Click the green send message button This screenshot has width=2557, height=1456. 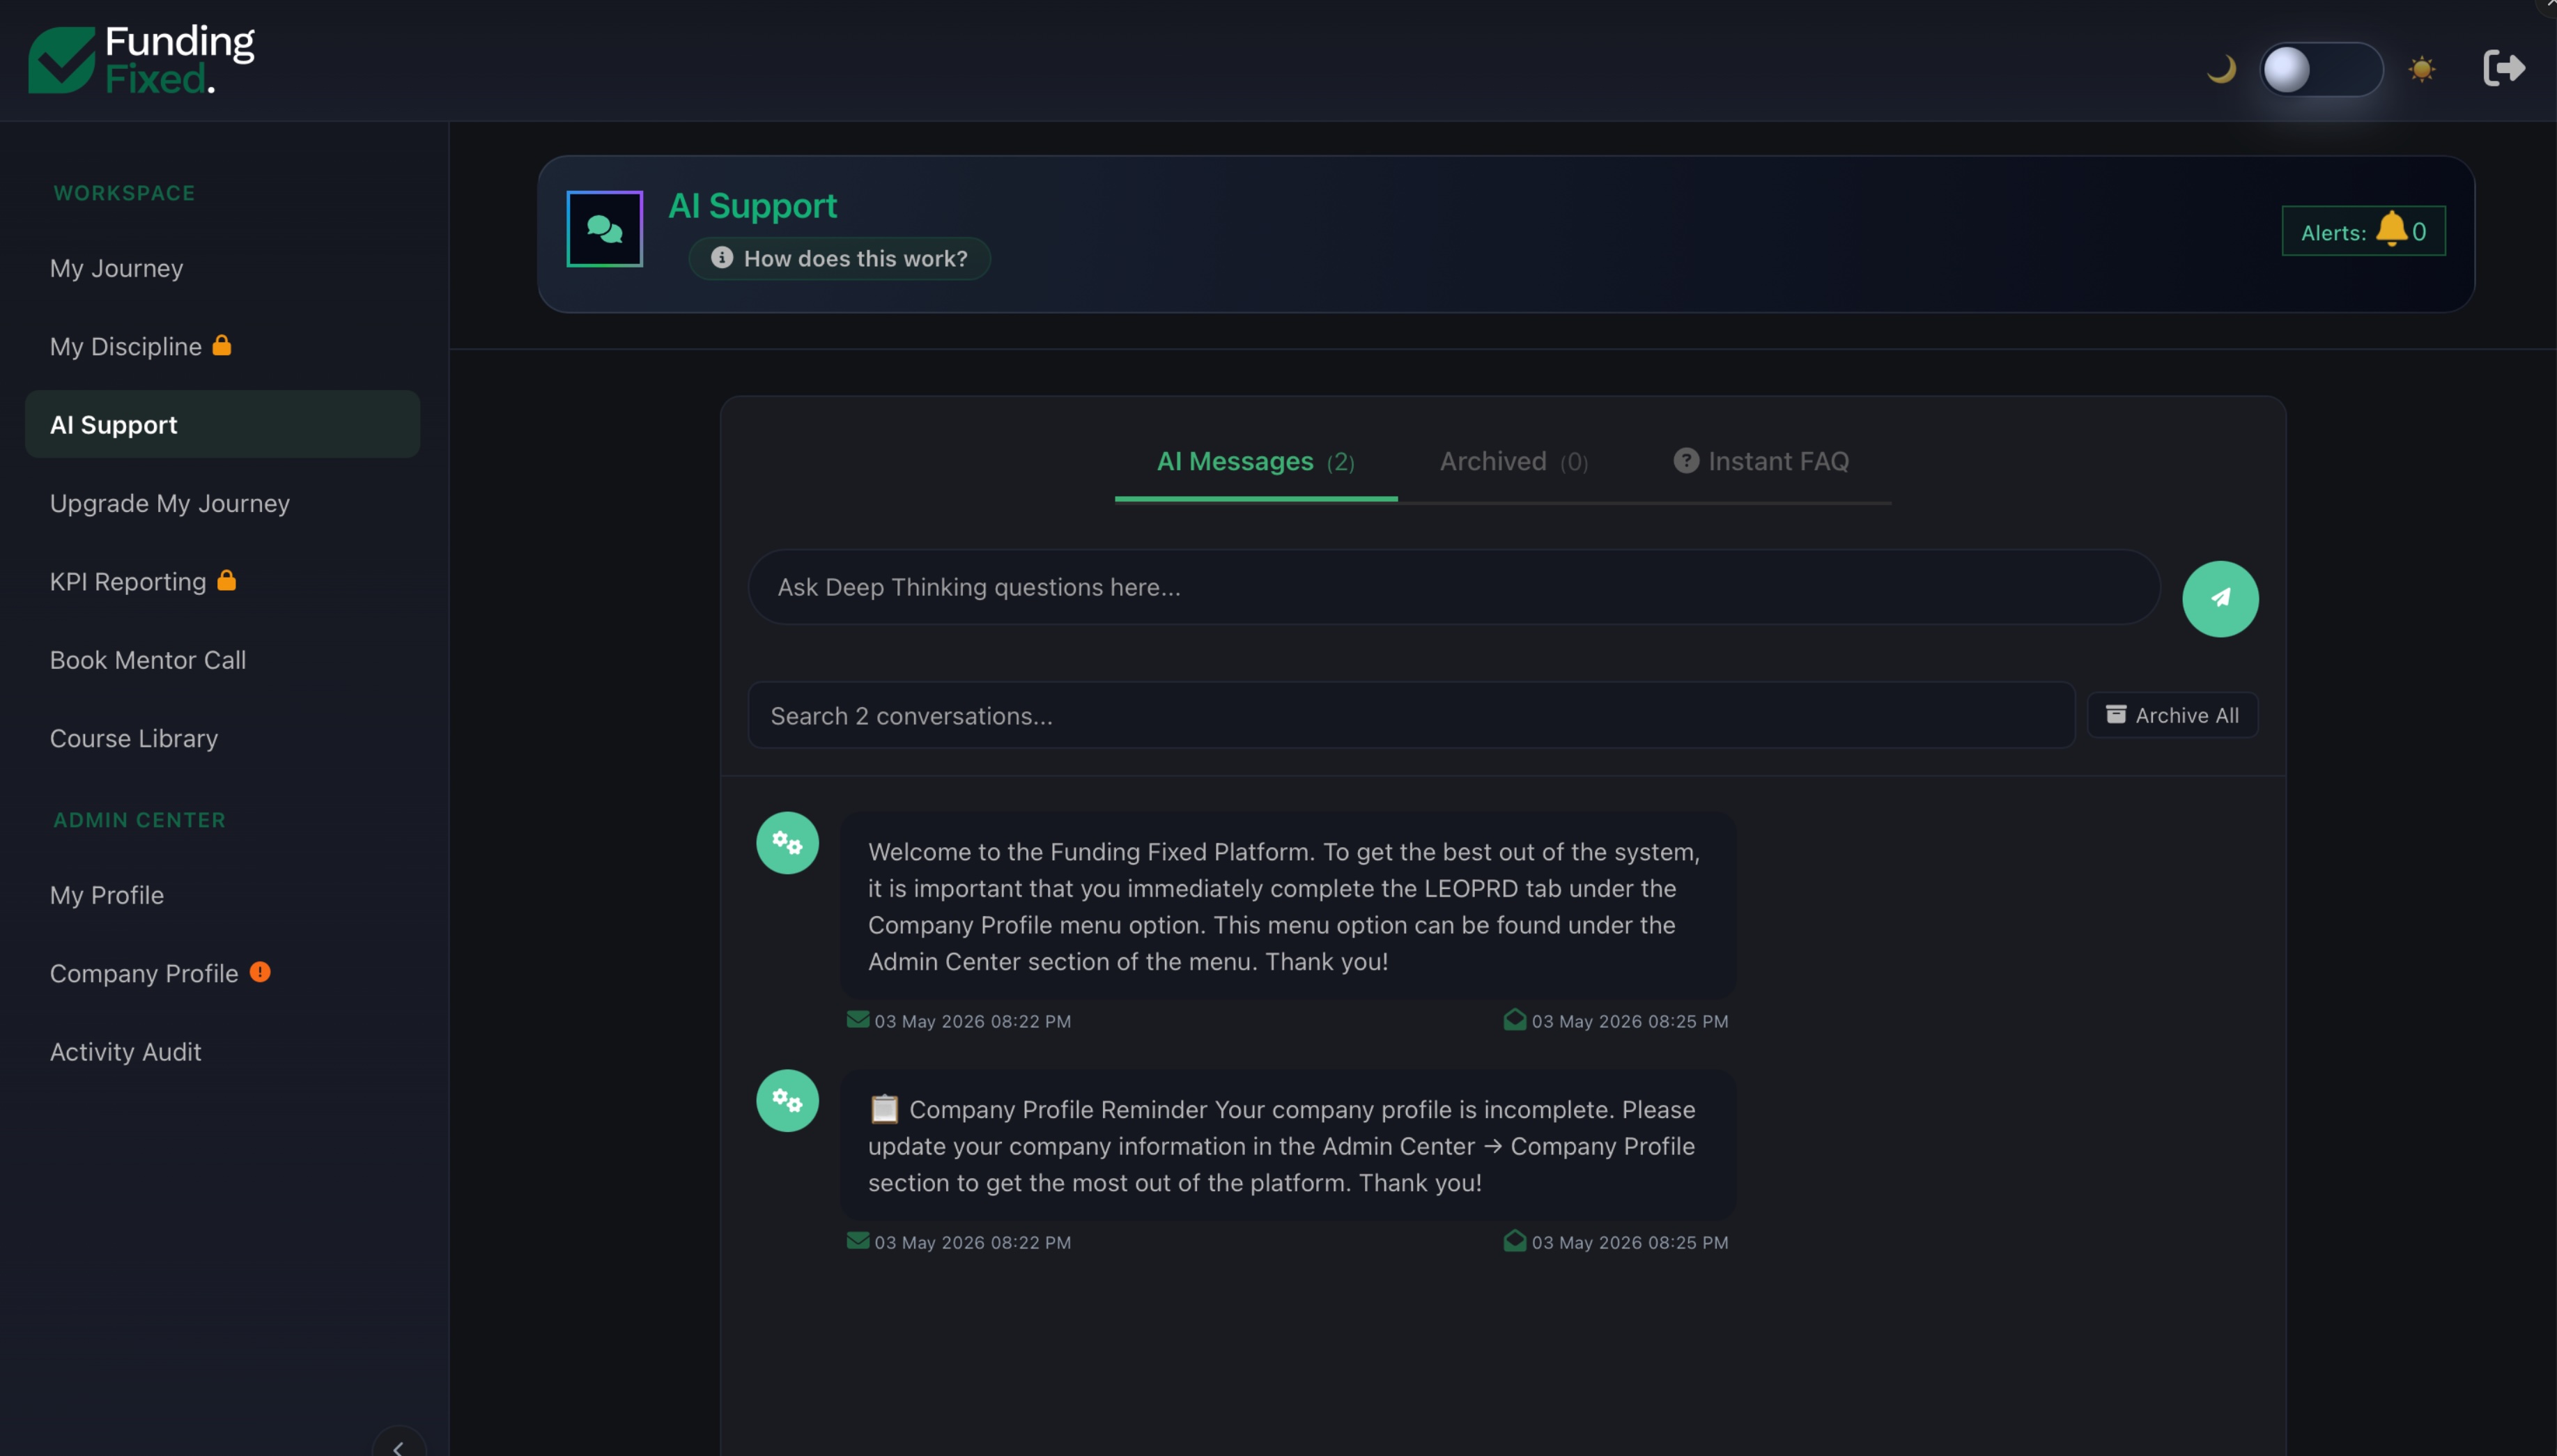2220,598
